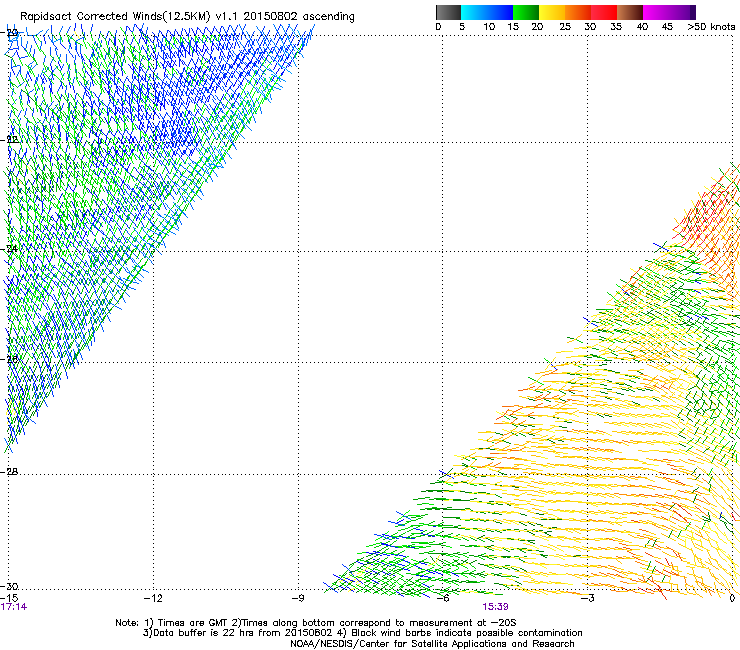Click the longitude label -9
The image size is (740, 650).
(x=298, y=598)
